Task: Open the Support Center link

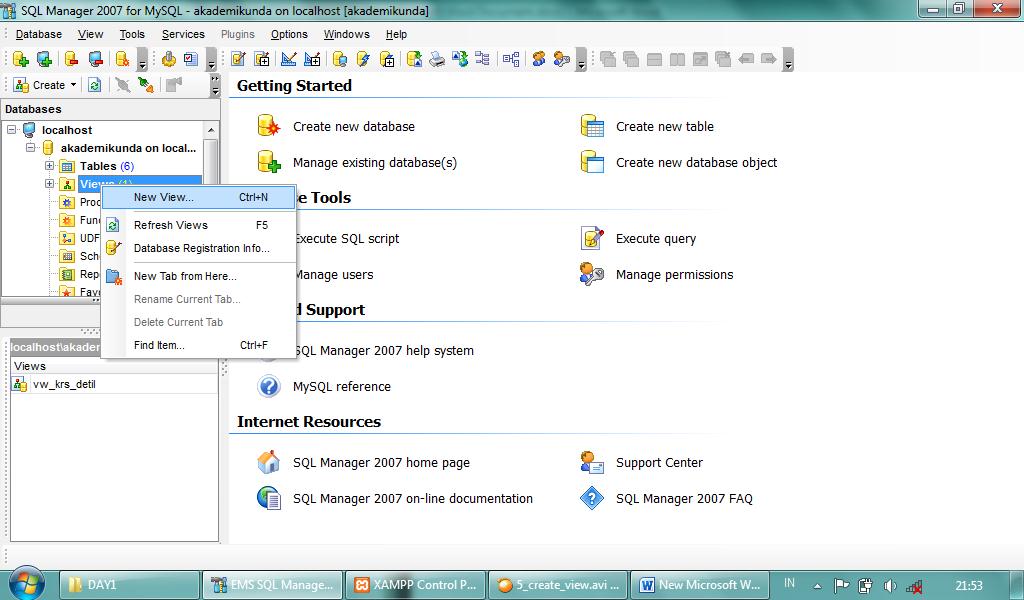Action: tap(659, 463)
